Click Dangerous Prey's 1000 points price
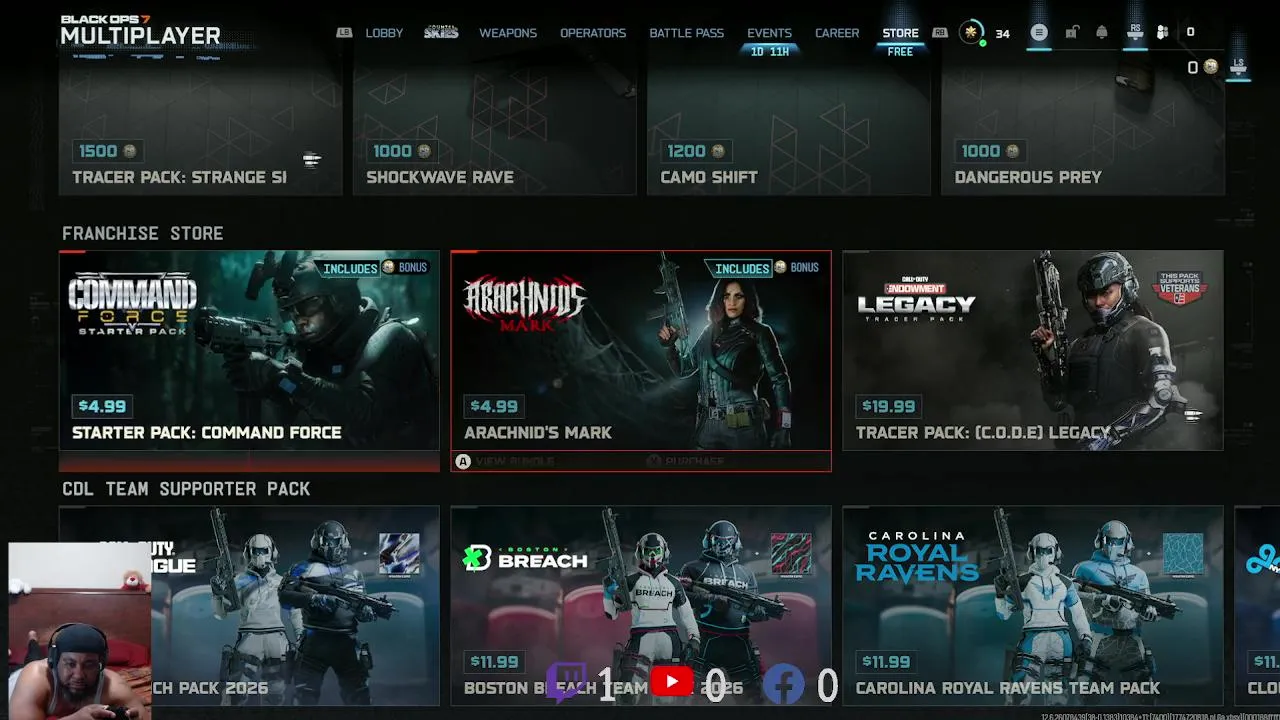1280x720 pixels. coord(989,151)
